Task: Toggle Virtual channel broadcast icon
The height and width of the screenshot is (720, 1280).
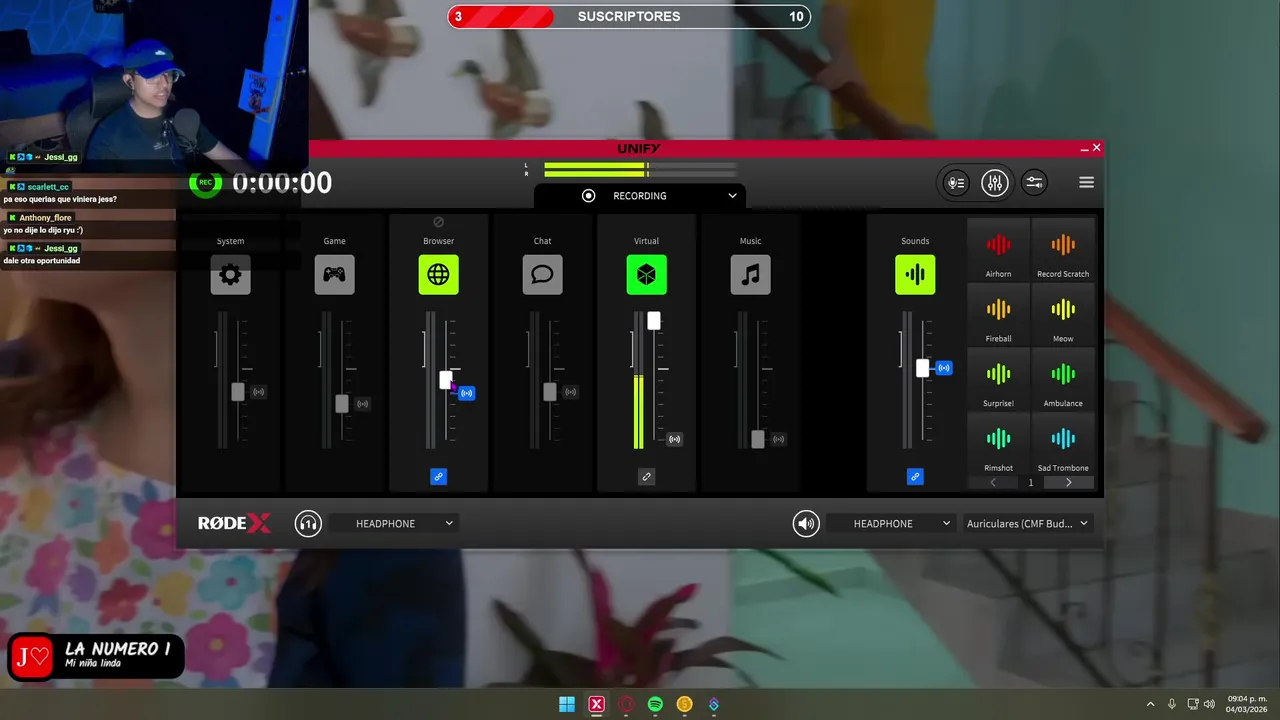Action: (x=674, y=439)
